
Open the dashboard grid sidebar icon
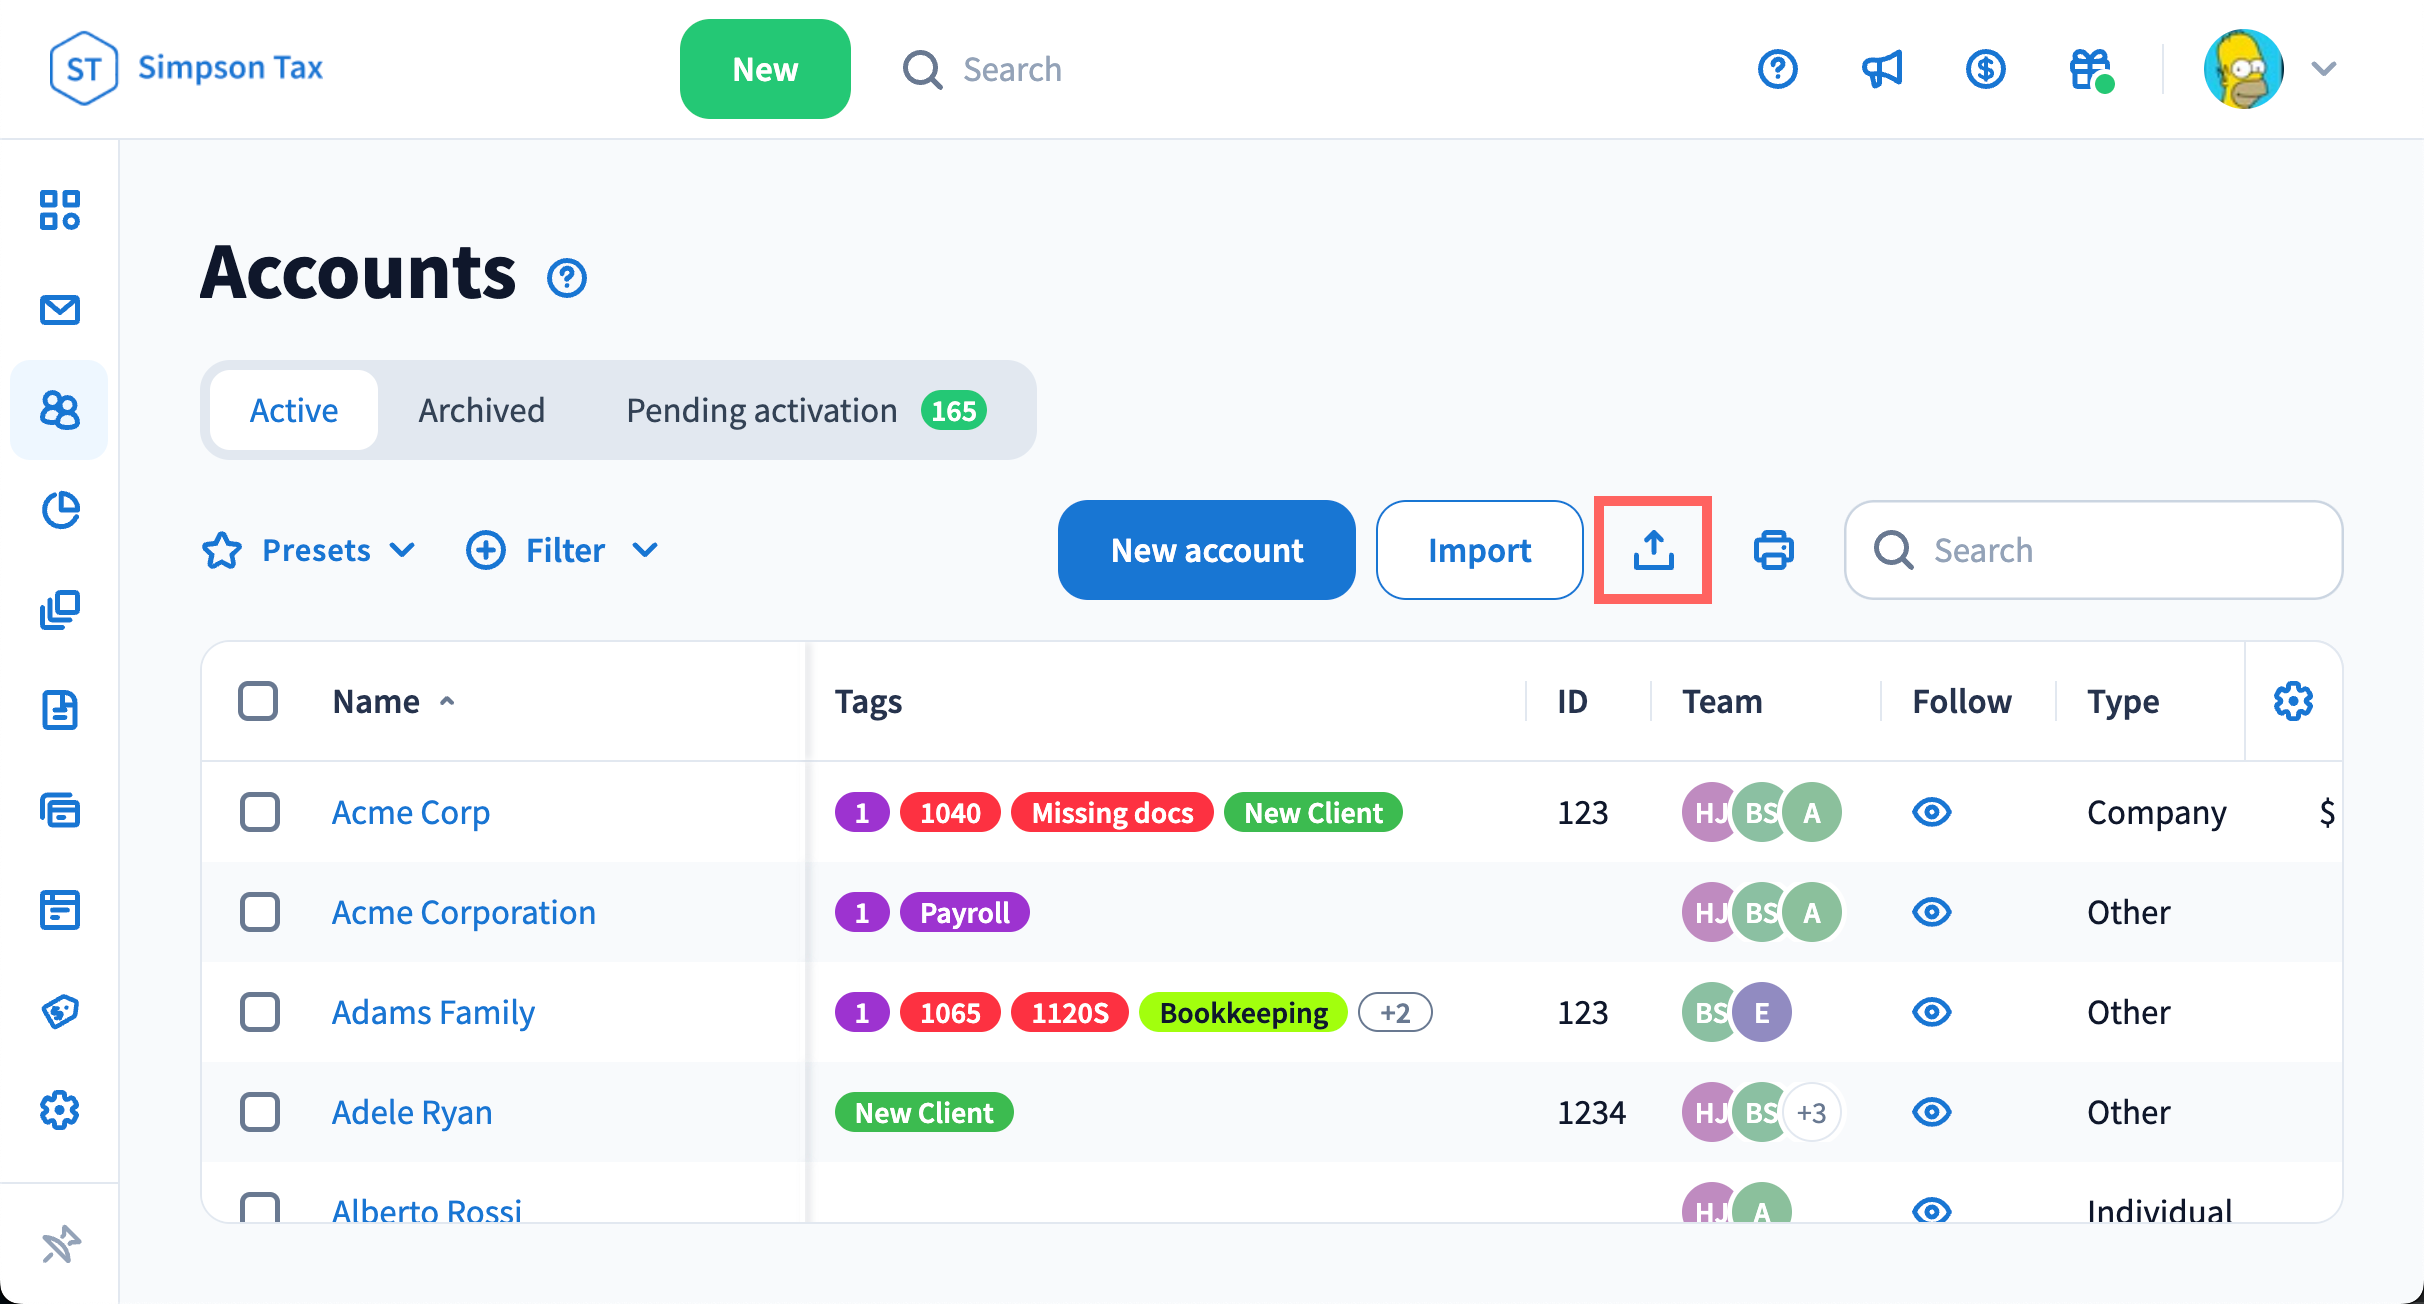pos(60,210)
